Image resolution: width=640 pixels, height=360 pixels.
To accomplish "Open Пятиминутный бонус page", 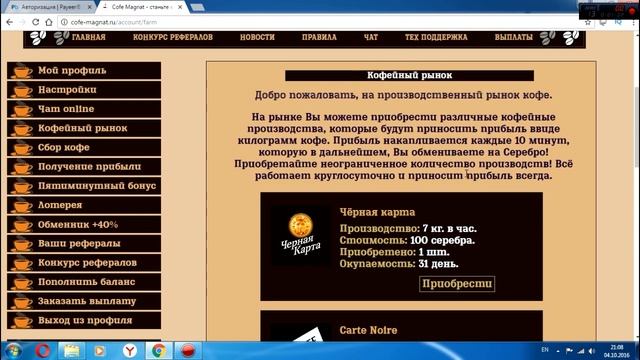I will (x=84, y=186).
